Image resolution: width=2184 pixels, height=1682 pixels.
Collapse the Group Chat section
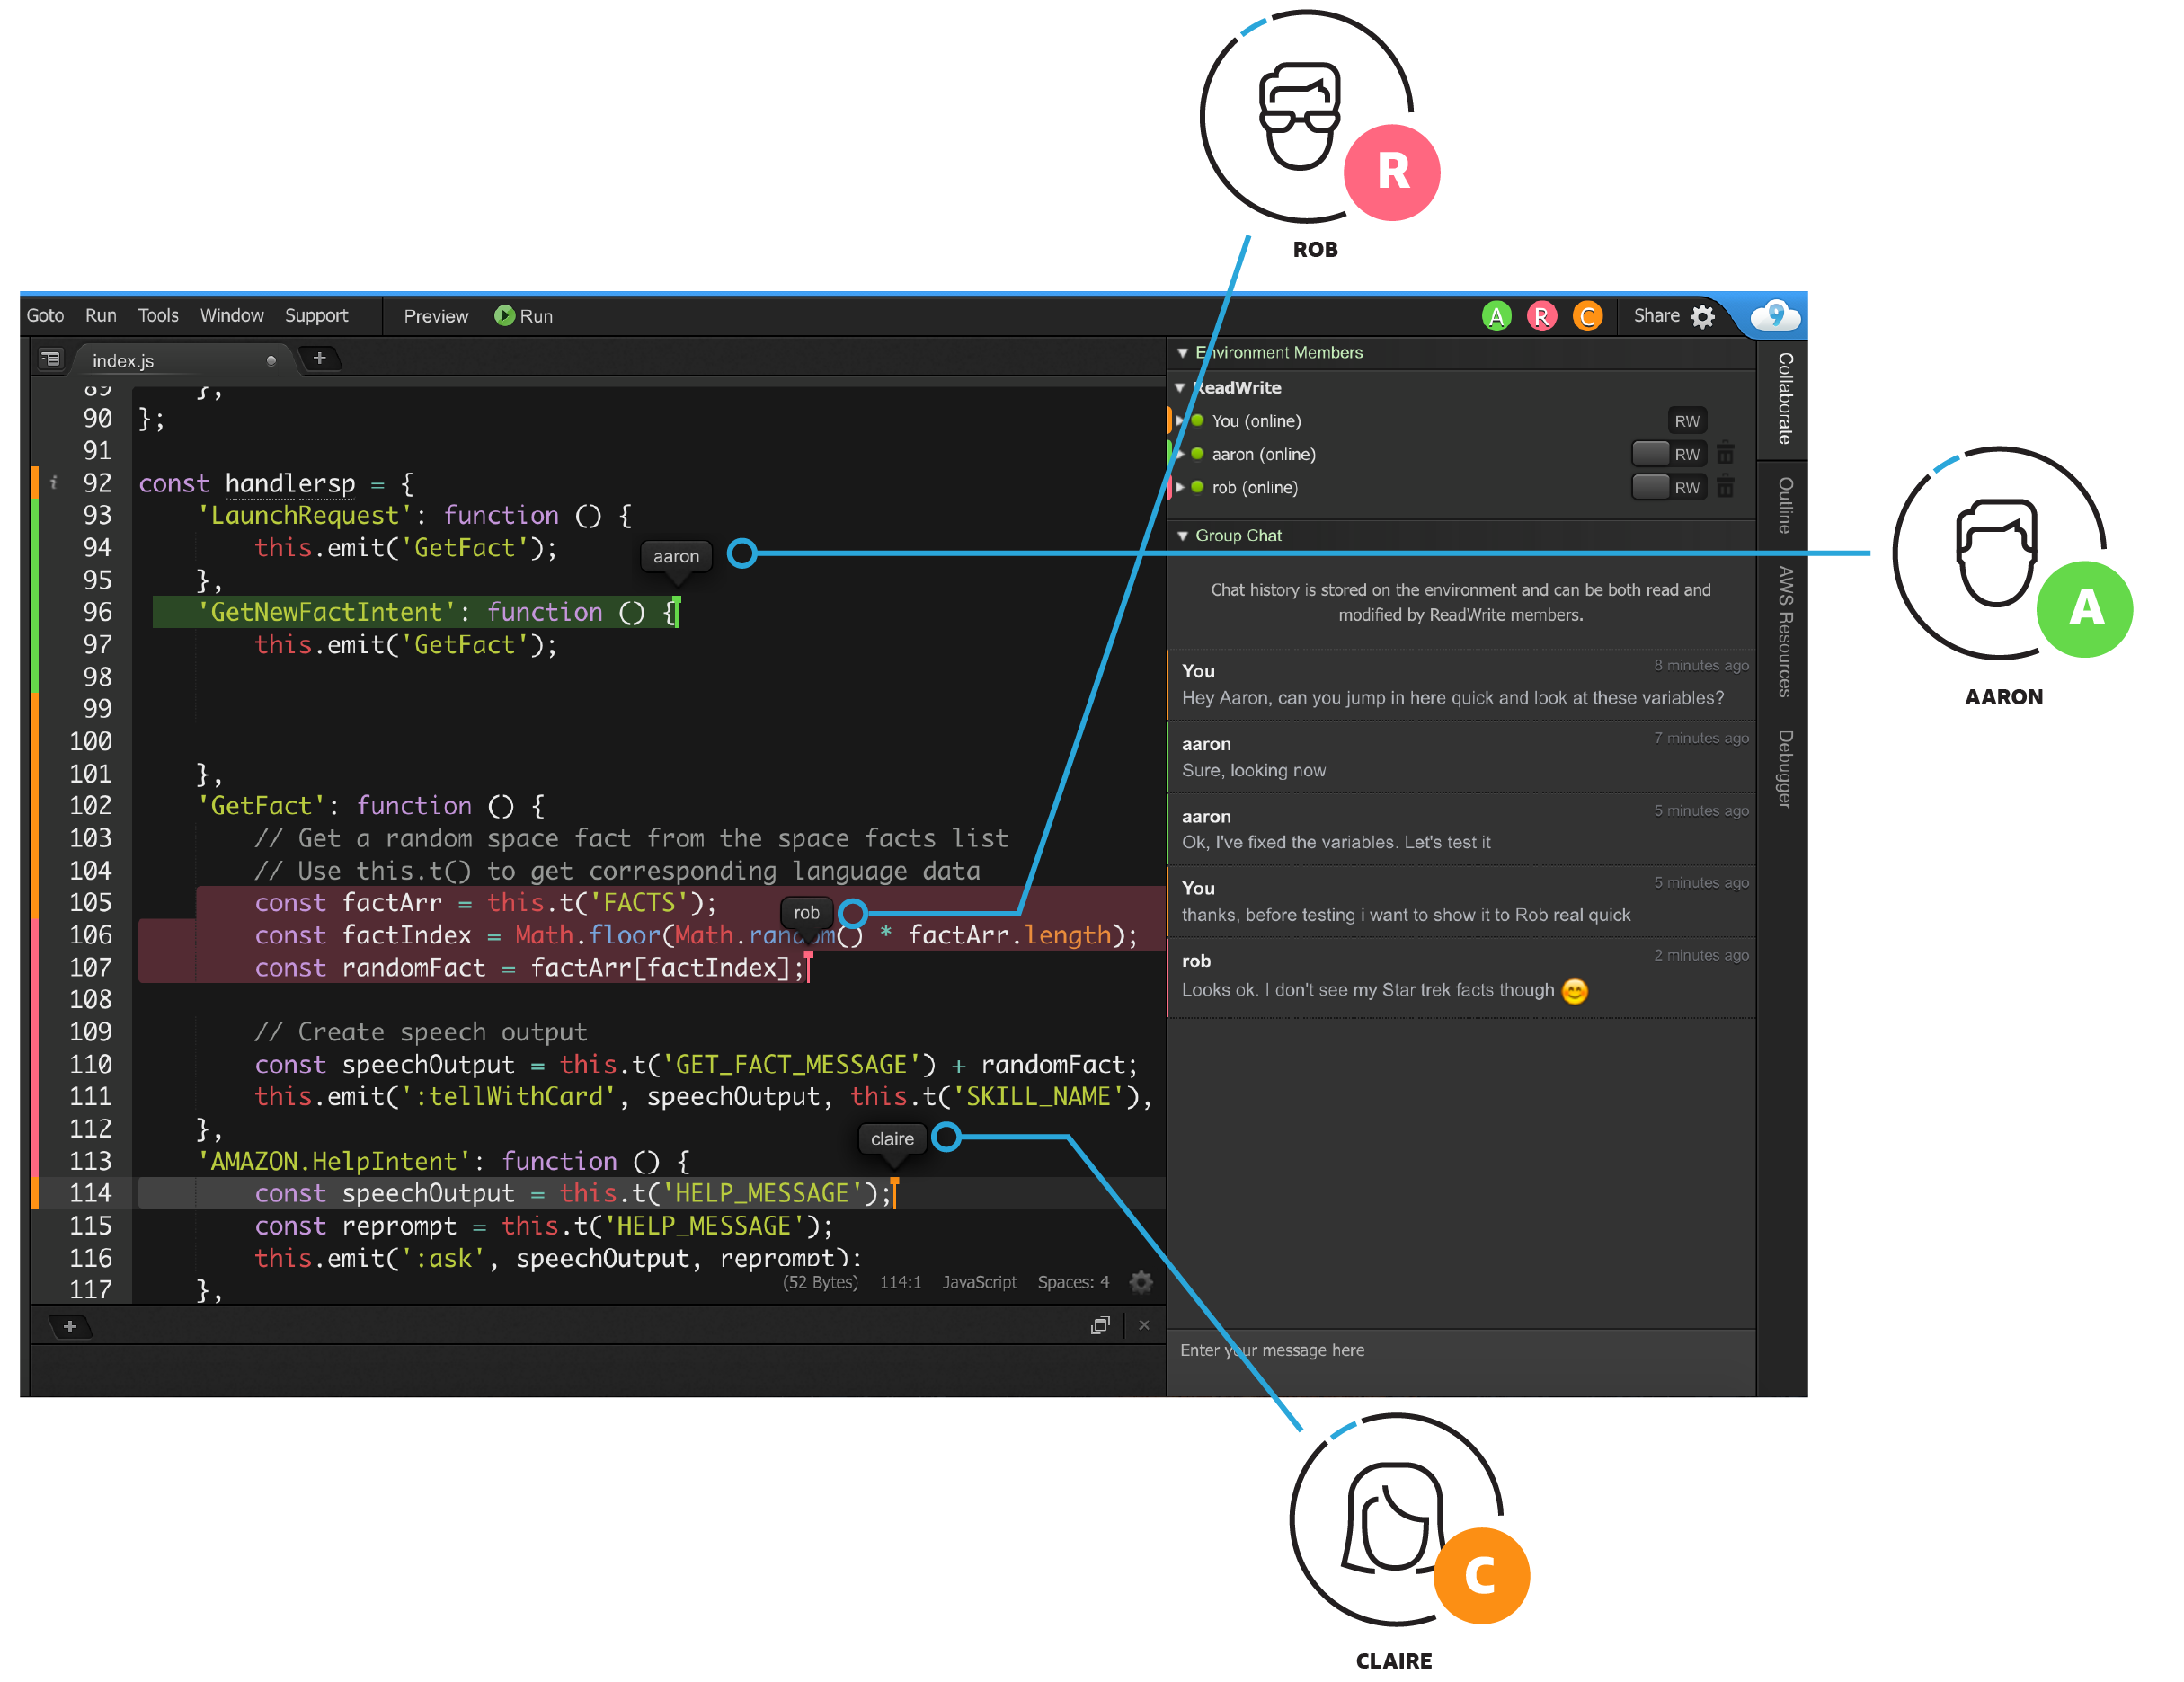[x=1181, y=535]
